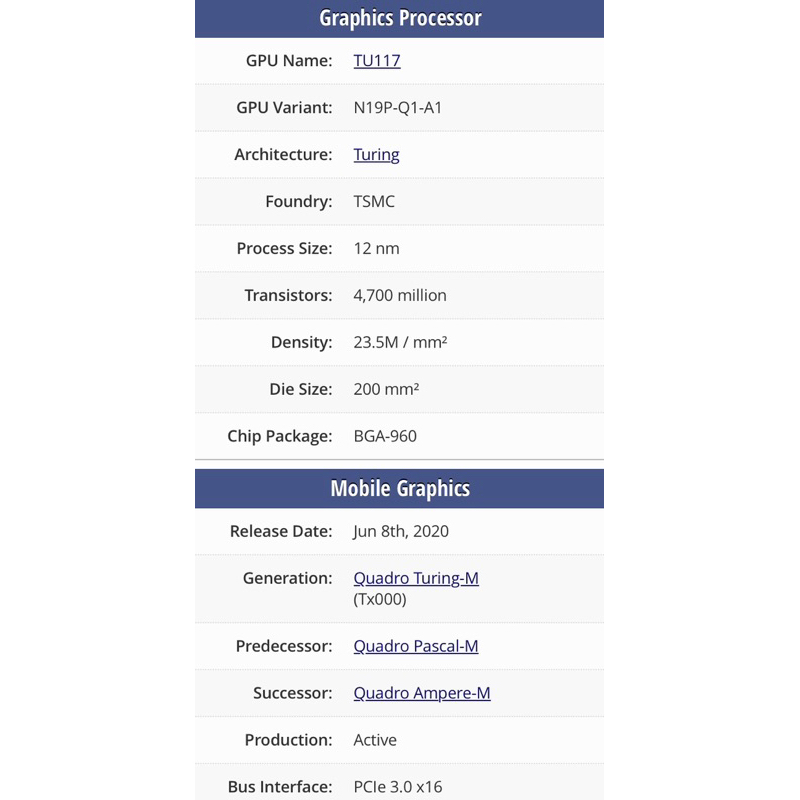Visit the Quadro Pascal-M predecessor link

coord(416,647)
